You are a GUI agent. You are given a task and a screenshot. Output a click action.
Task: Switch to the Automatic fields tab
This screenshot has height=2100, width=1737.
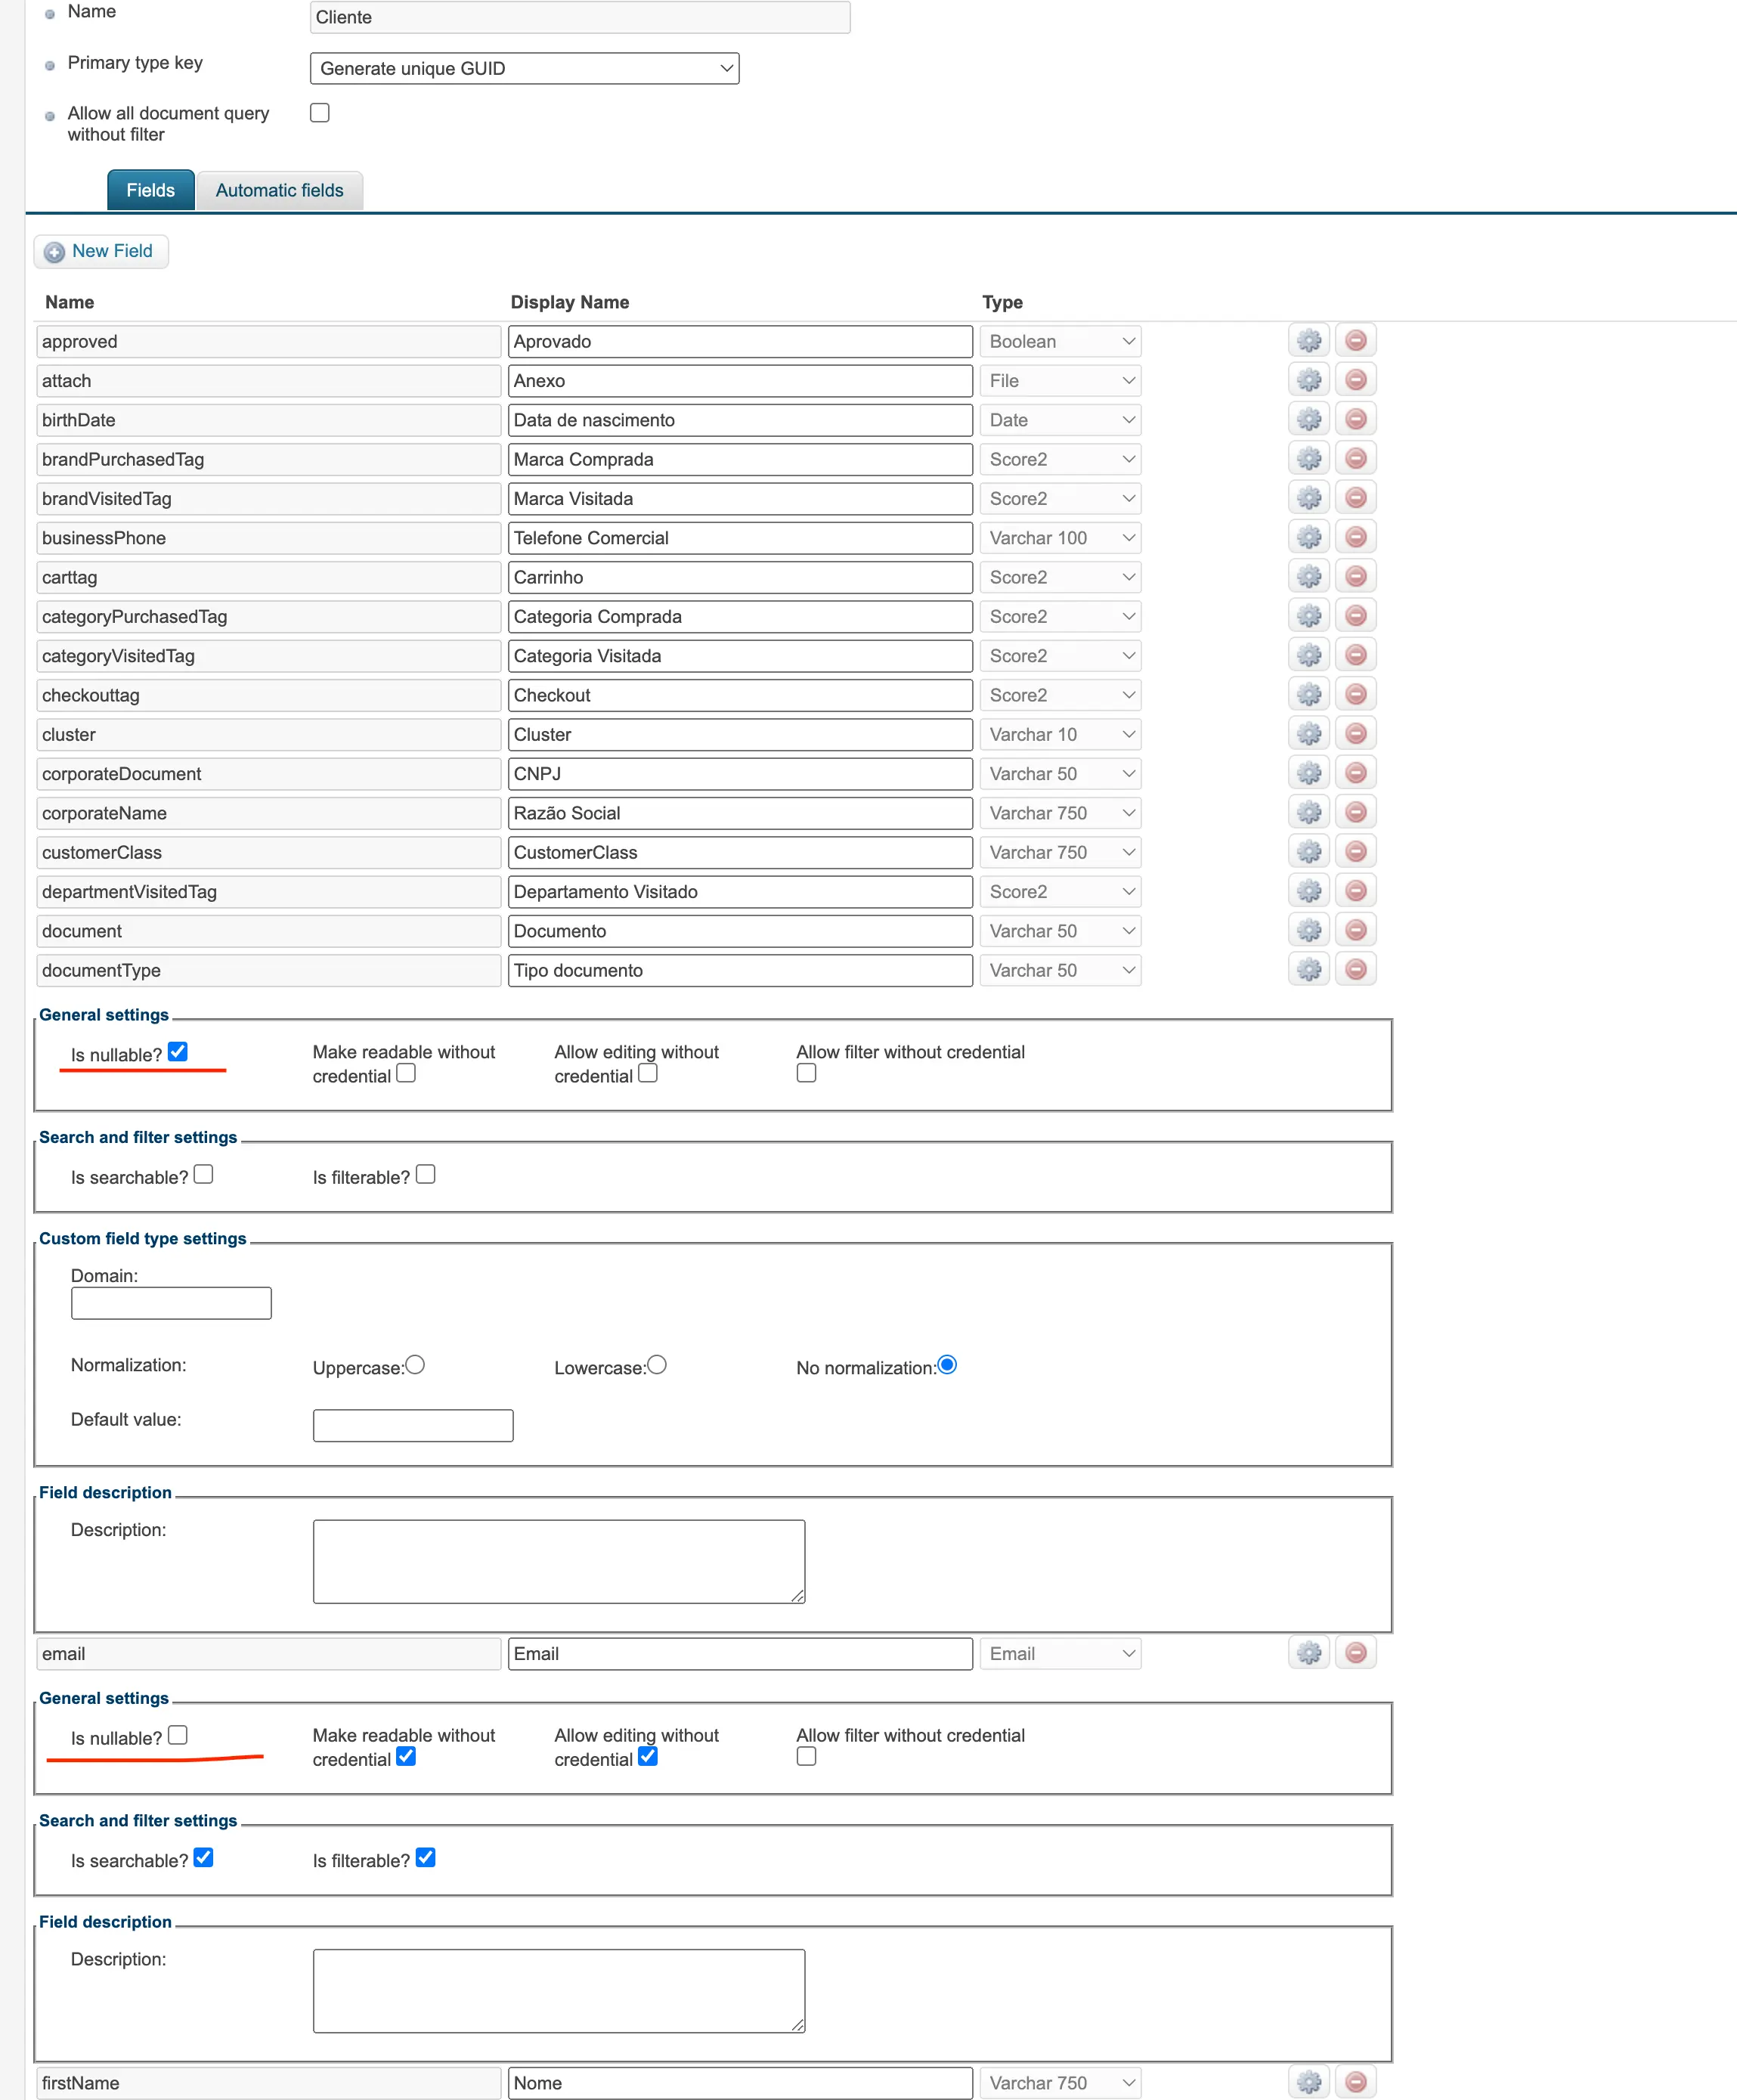click(x=279, y=190)
